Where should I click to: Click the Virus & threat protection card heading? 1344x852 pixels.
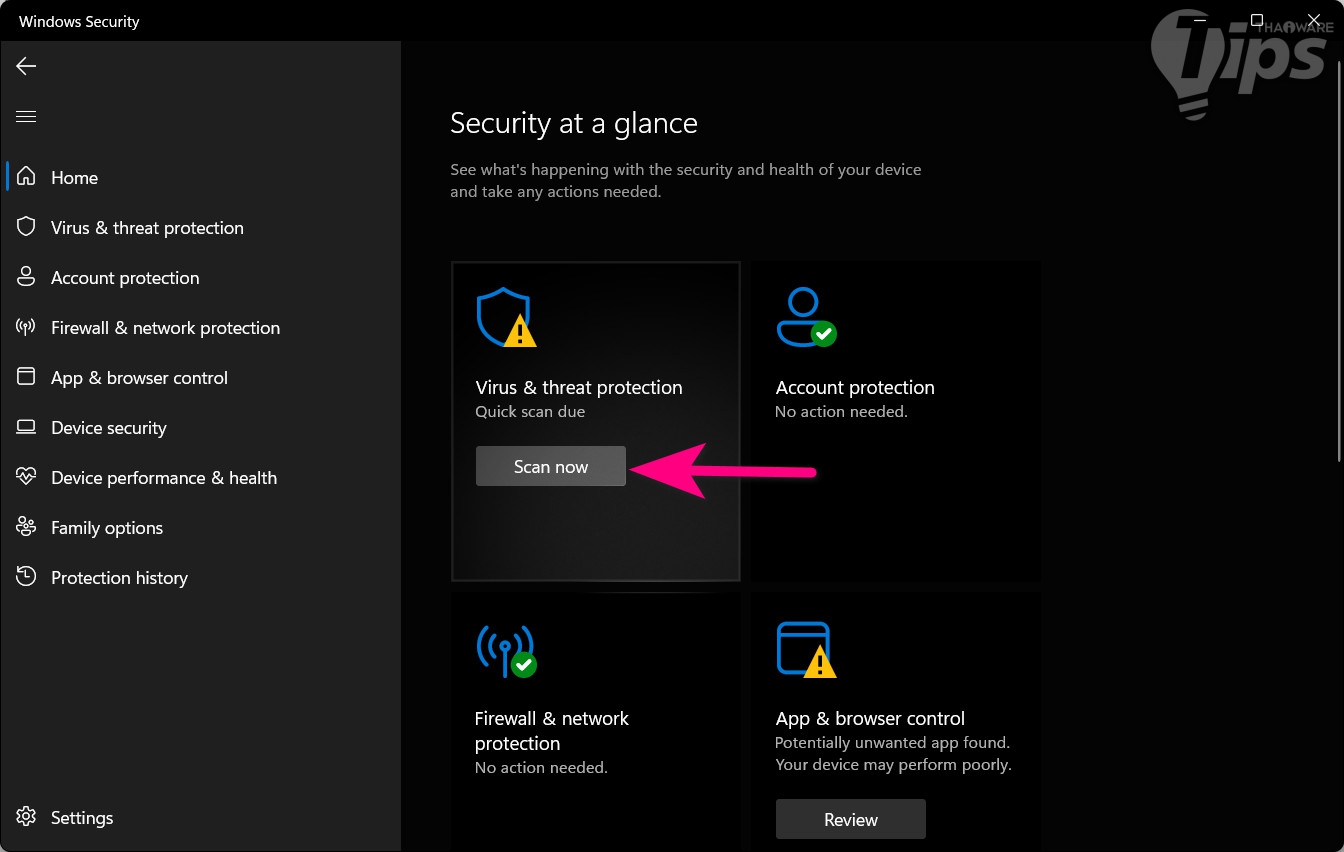coord(578,387)
